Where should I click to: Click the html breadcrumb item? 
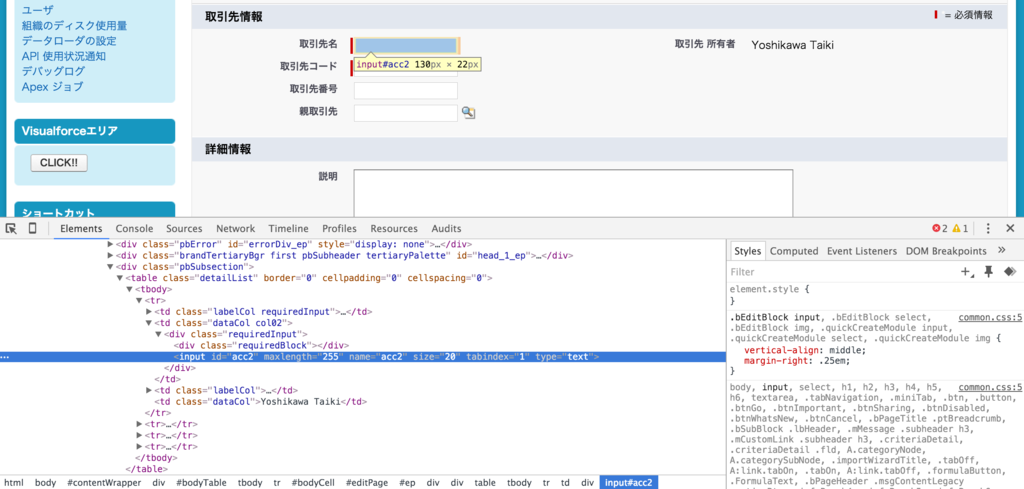coord(13,482)
